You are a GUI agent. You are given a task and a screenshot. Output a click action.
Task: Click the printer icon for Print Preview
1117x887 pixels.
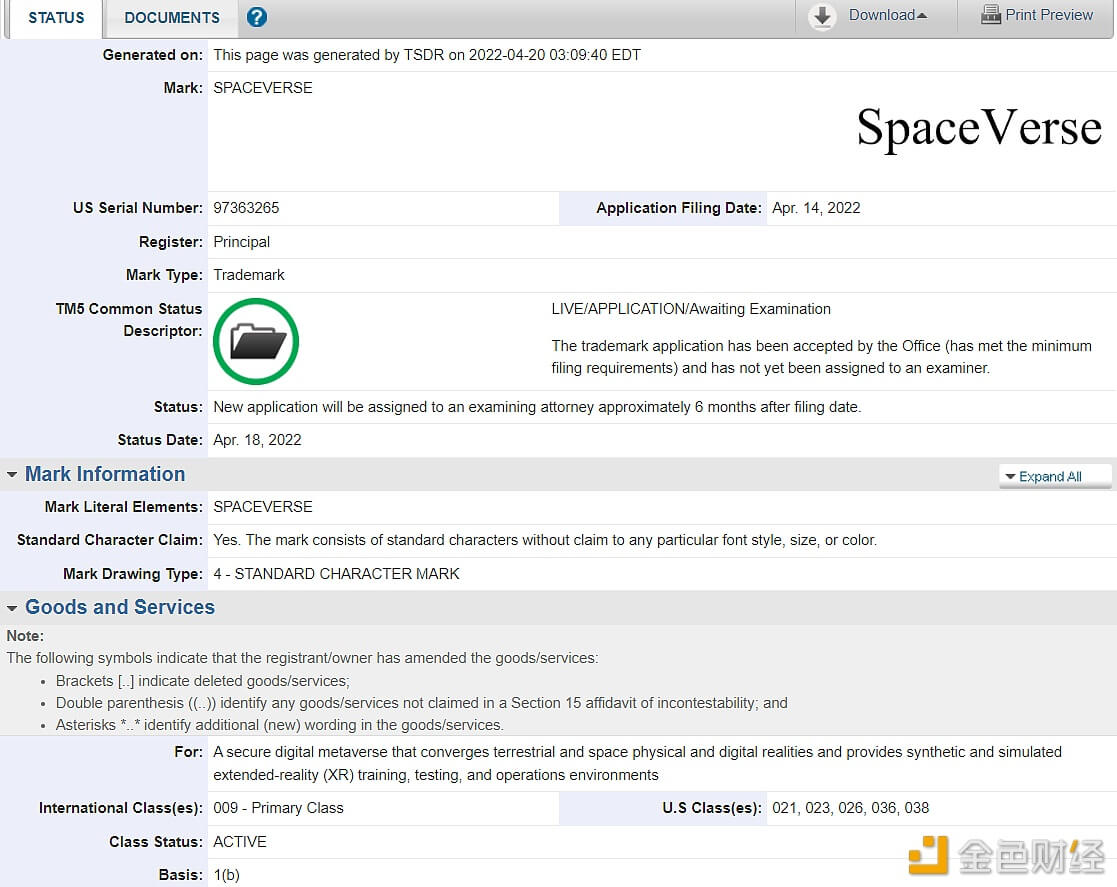(x=991, y=14)
